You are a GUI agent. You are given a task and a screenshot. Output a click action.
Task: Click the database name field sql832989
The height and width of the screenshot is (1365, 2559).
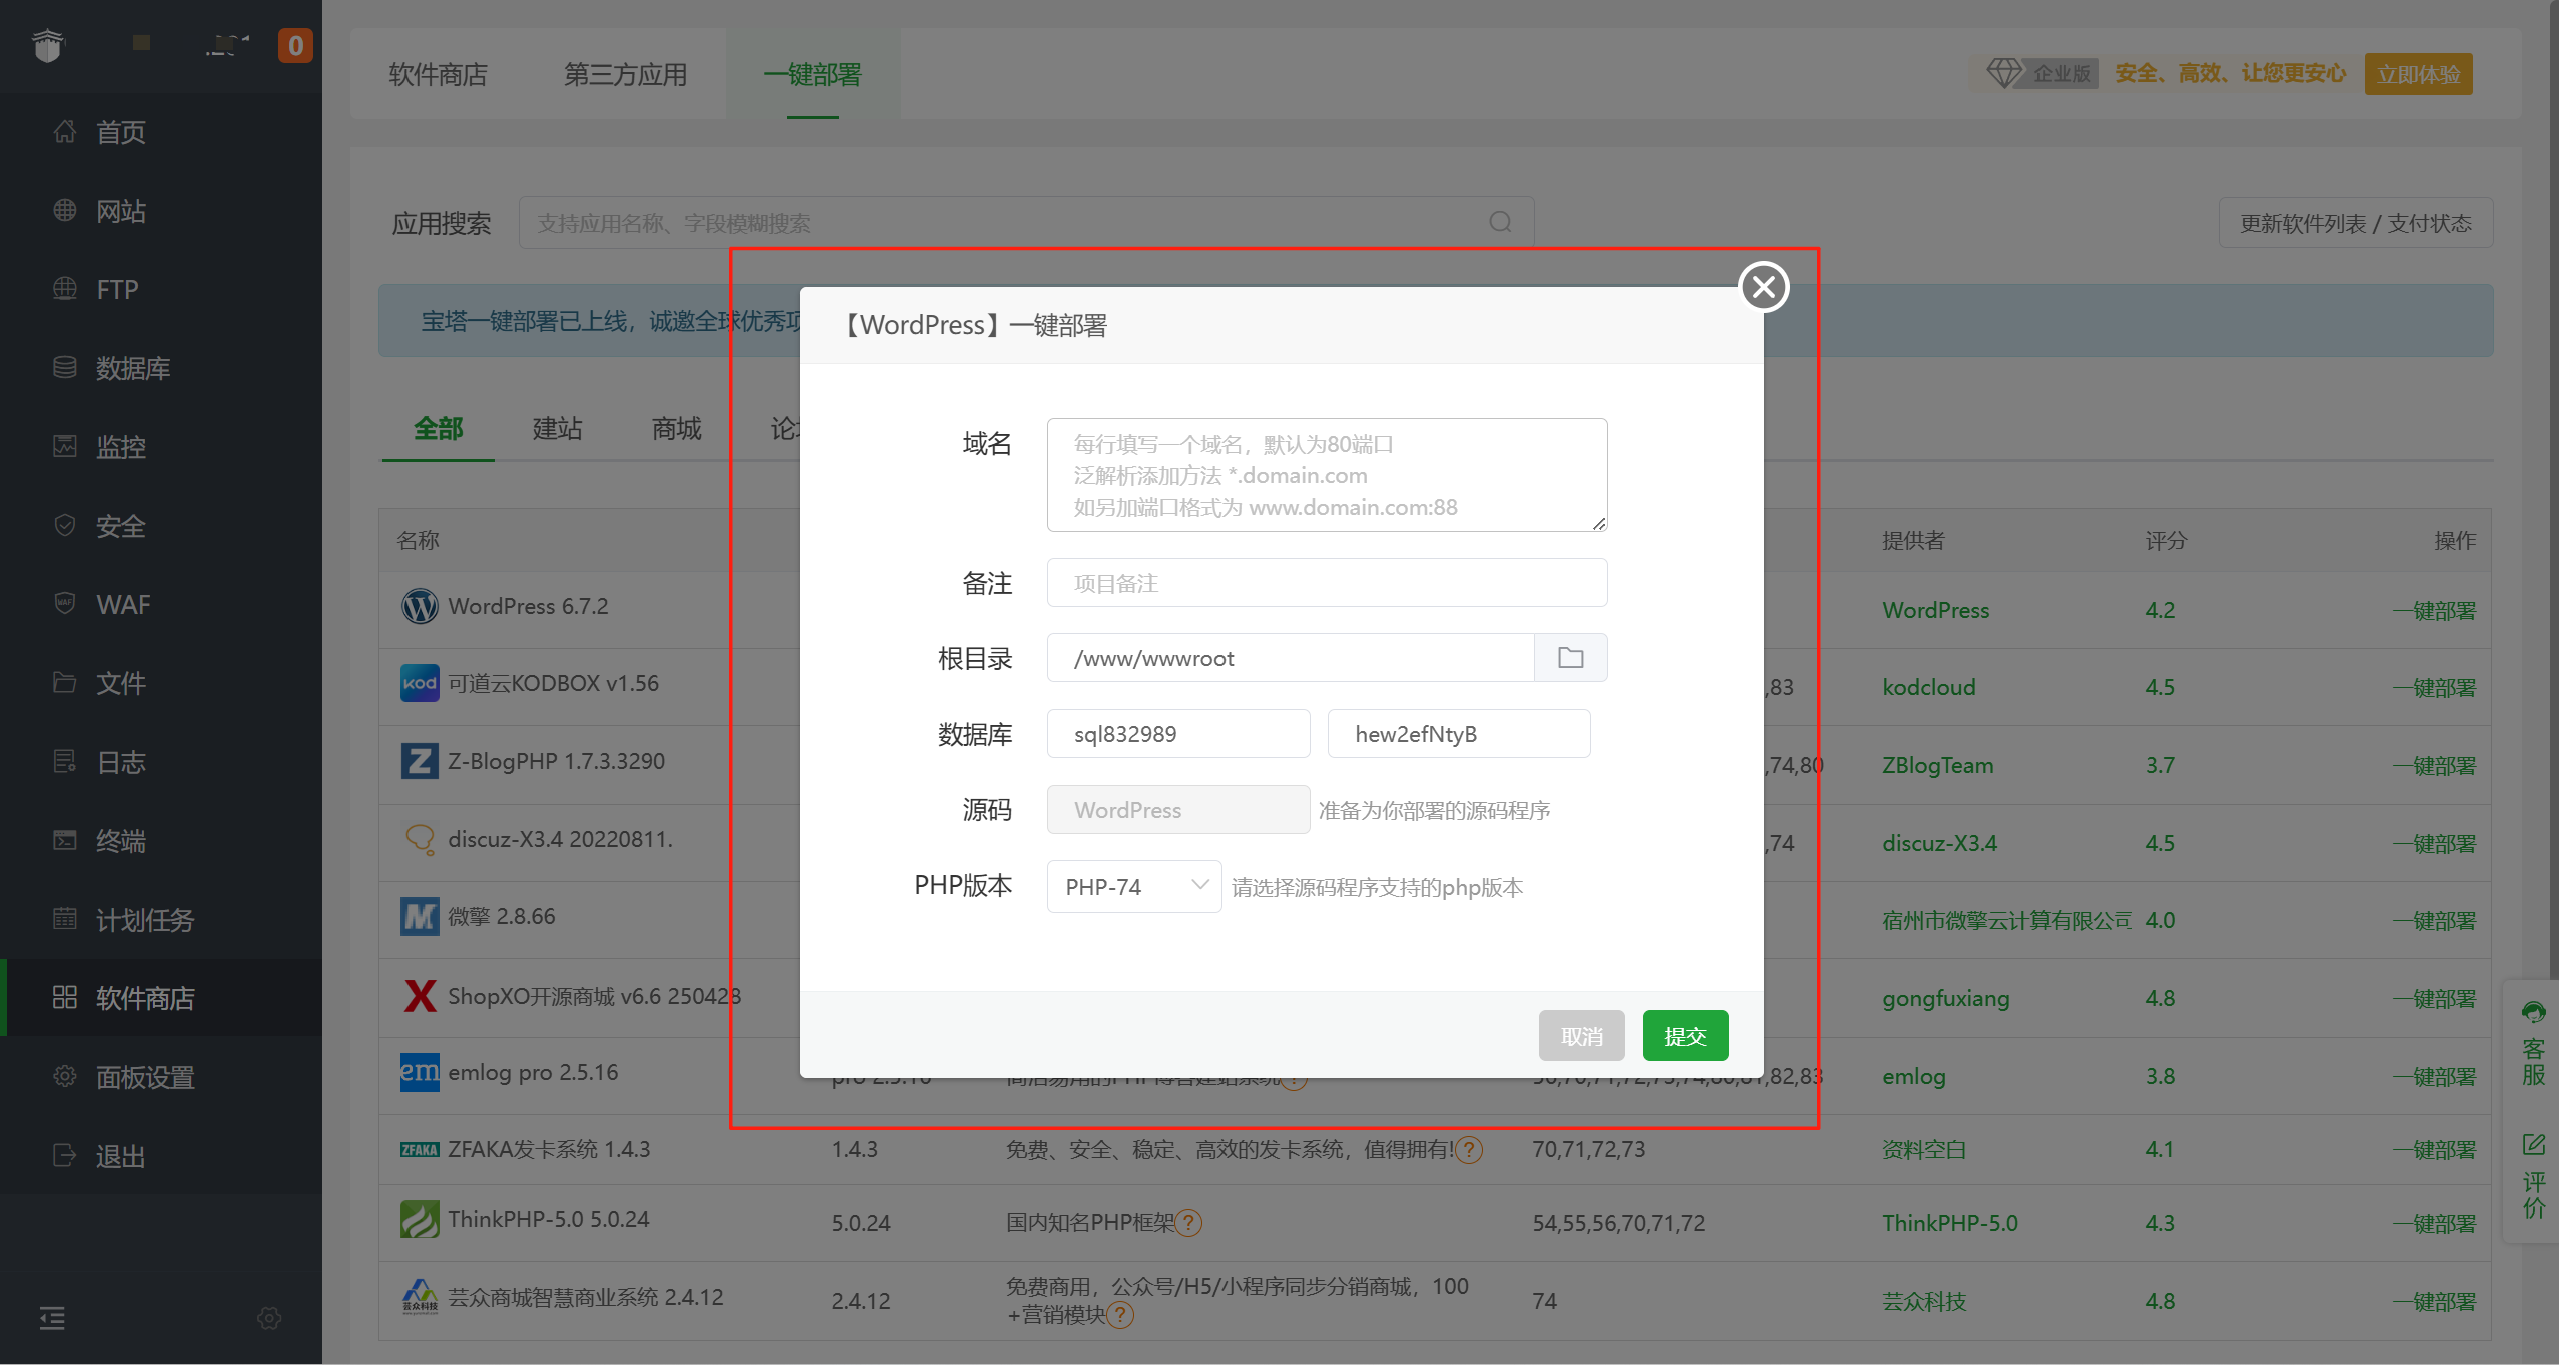coord(1178,734)
